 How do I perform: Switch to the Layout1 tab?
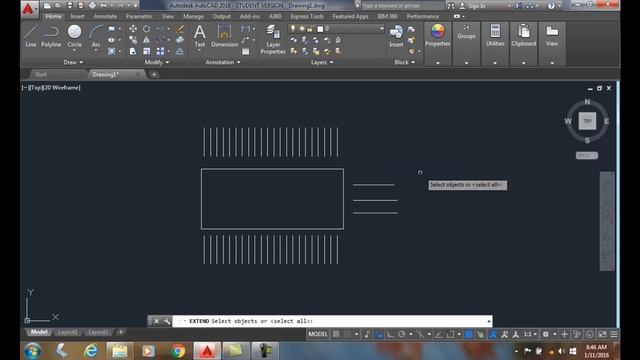click(x=67, y=332)
